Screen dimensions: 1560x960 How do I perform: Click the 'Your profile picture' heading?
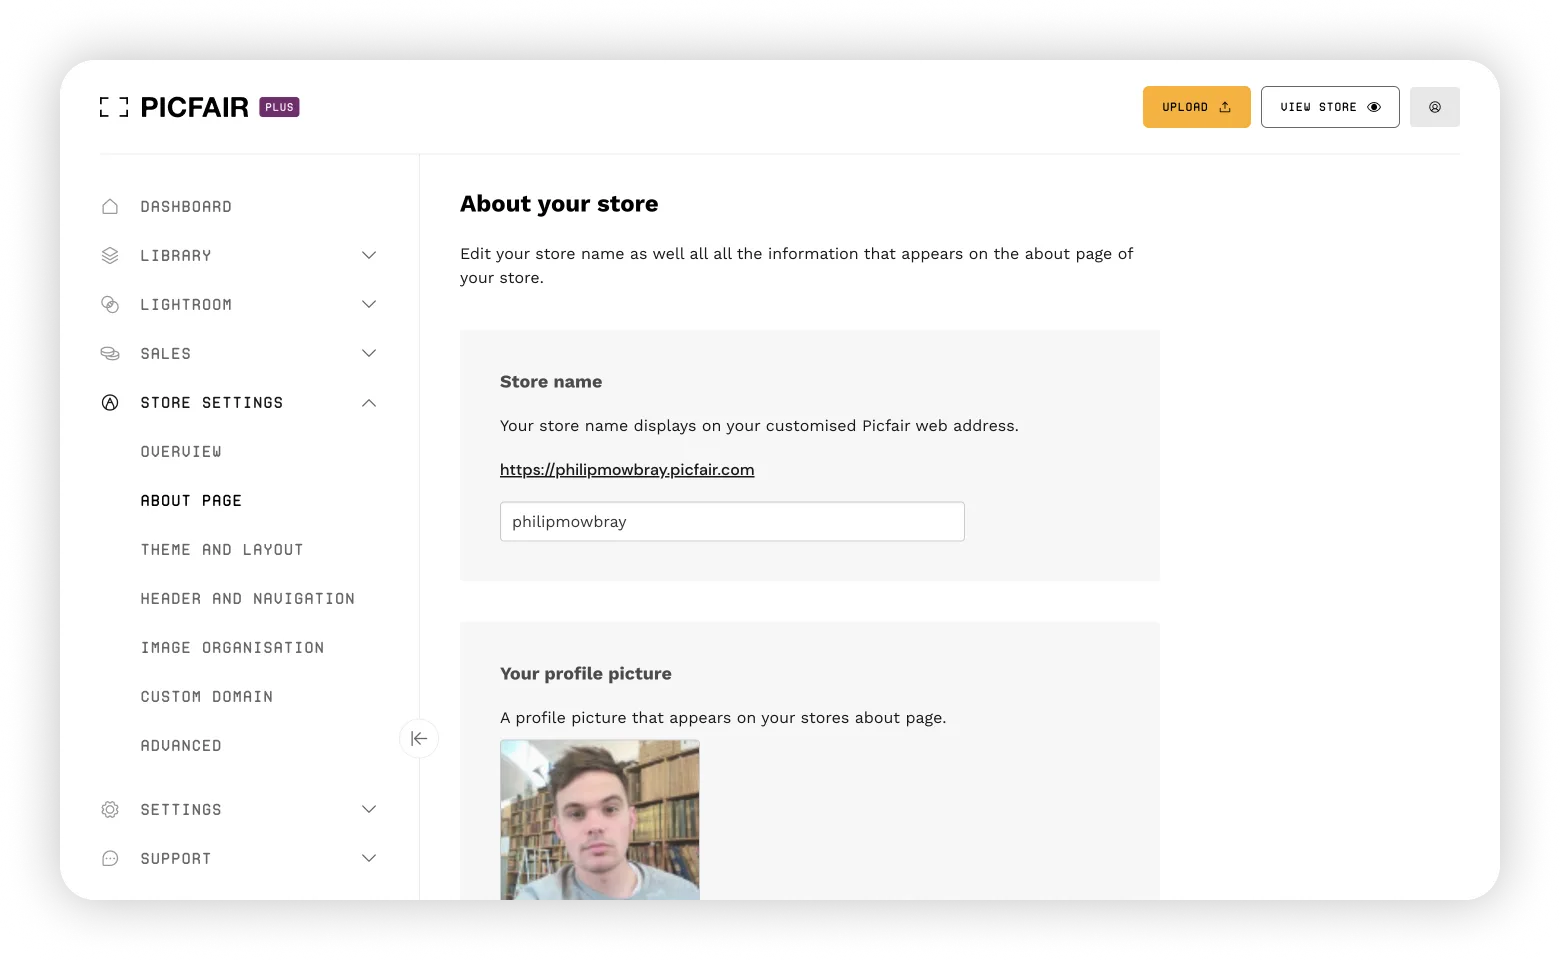tap(586, 674)
